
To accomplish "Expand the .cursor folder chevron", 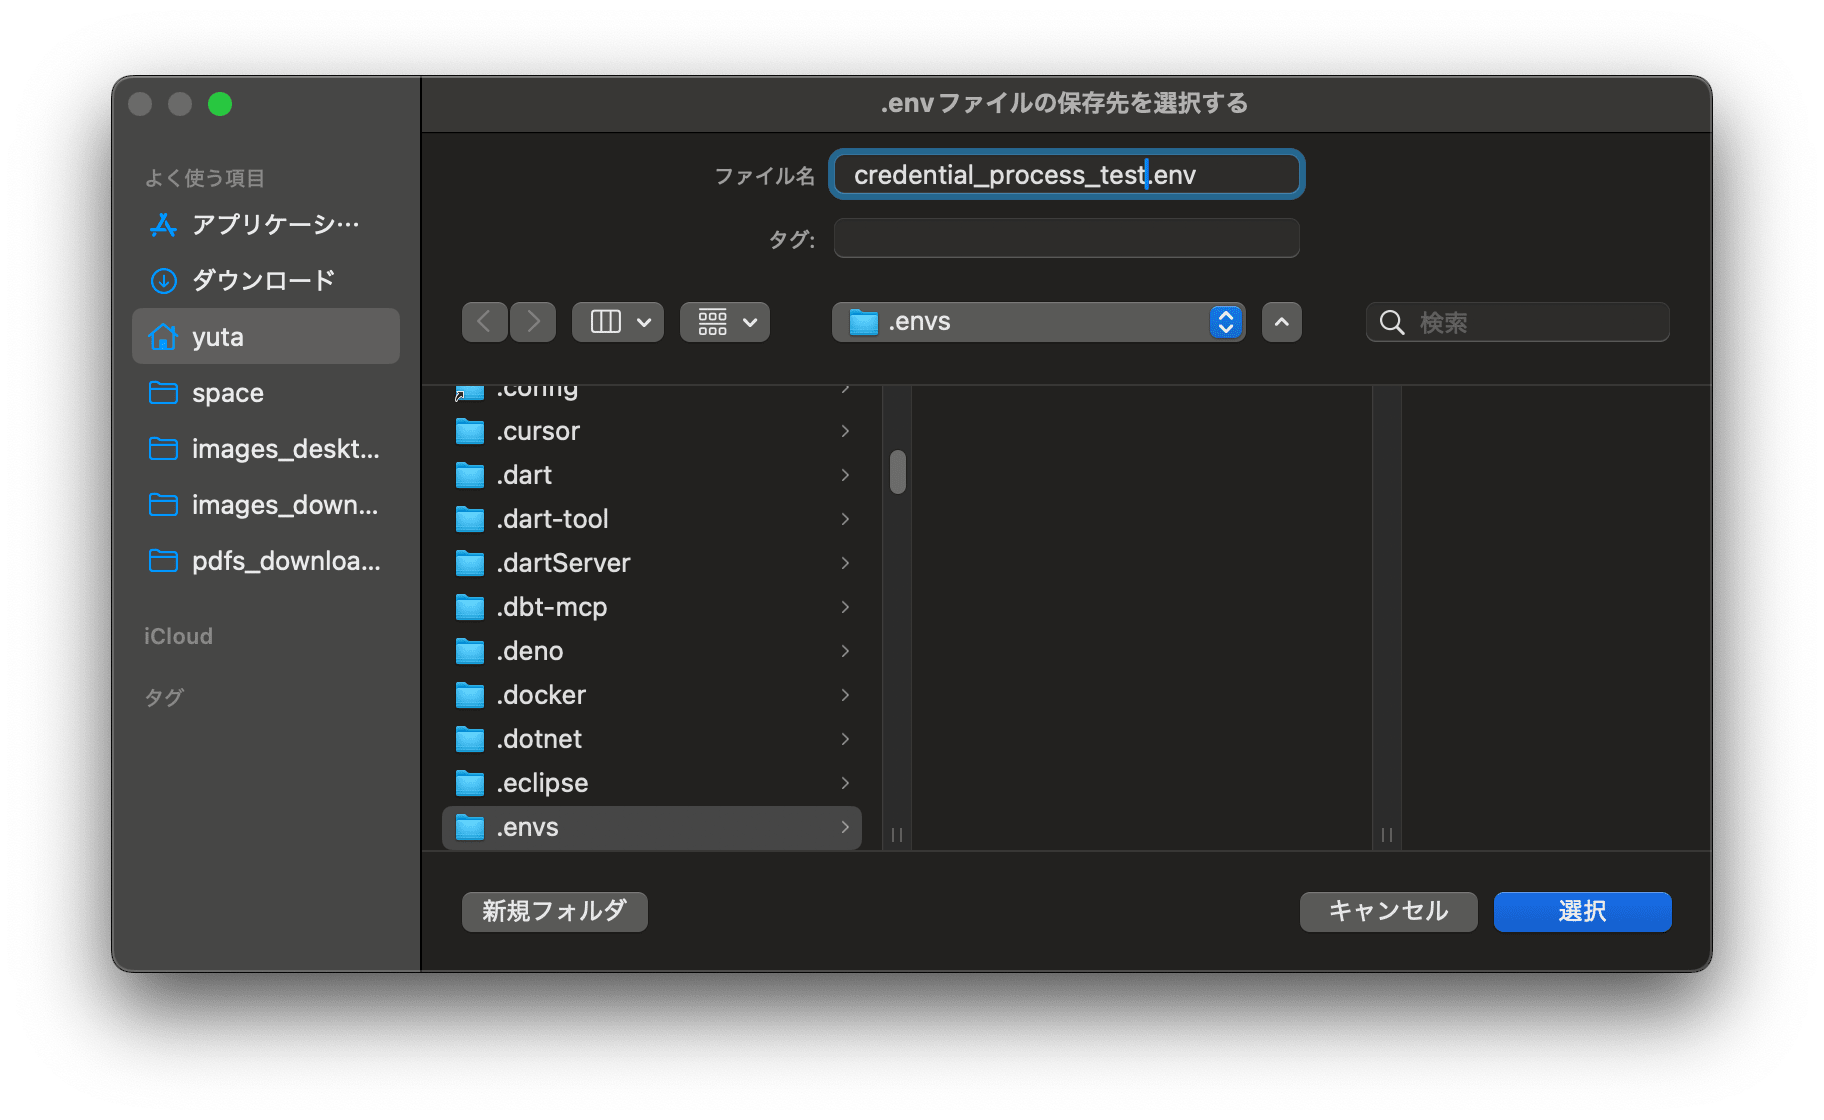I will click(x=845, y=431).
